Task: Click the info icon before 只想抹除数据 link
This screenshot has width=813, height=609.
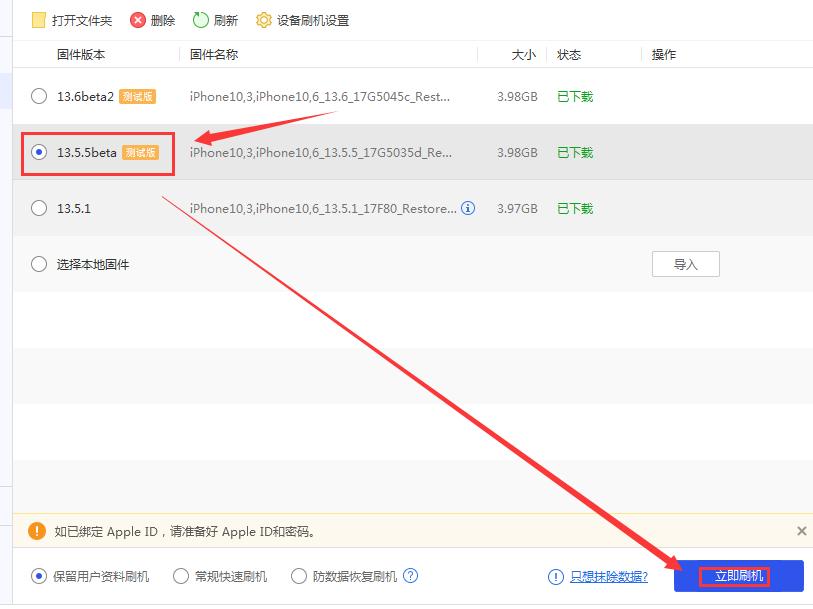Action: (555, 576)
